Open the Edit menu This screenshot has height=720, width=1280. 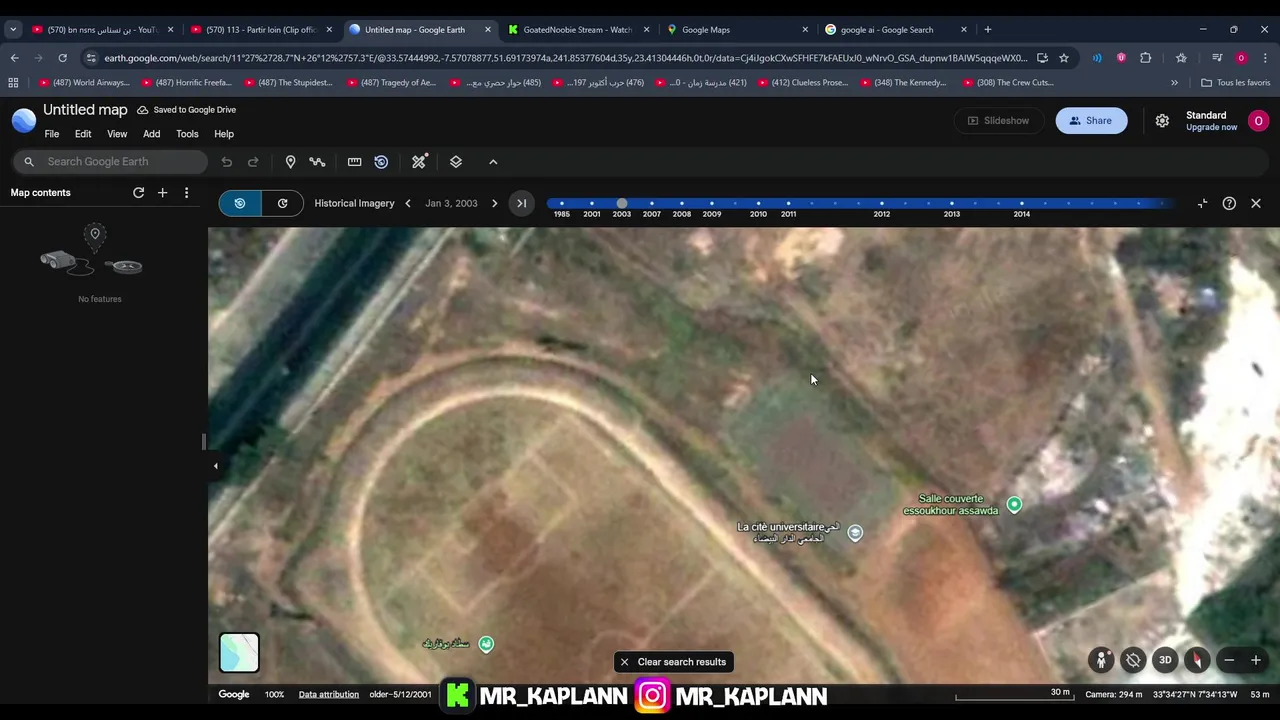[x=83, y=134]
